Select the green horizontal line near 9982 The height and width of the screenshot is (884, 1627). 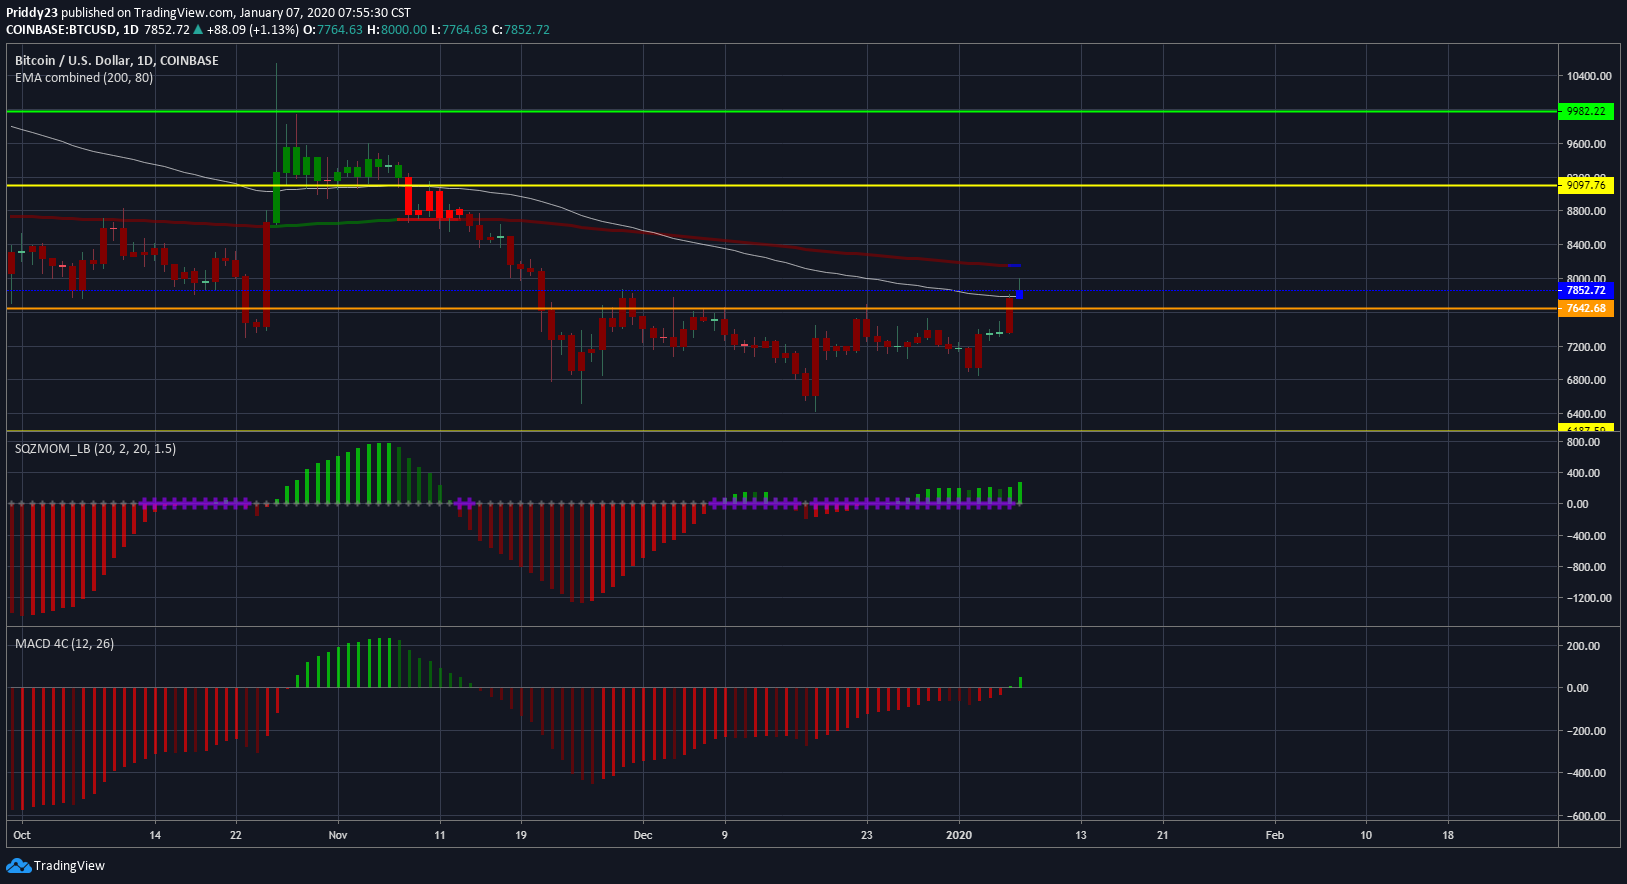coord(780,111)
